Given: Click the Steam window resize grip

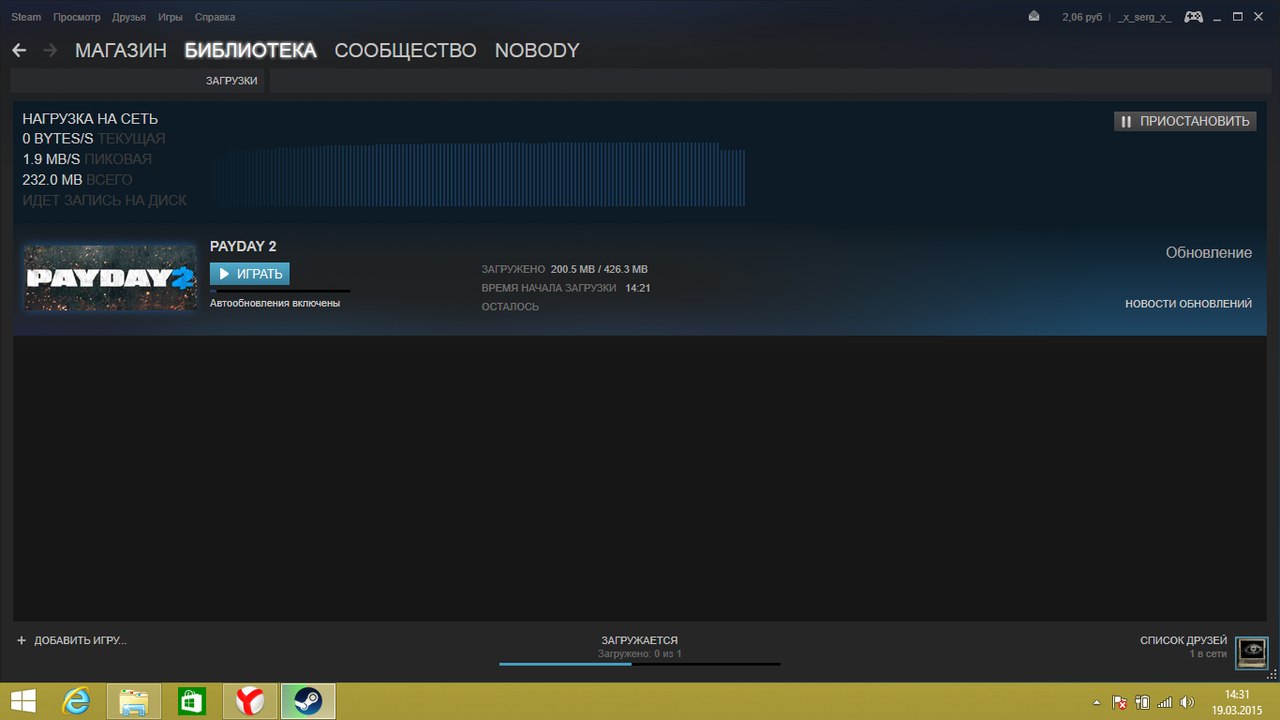Looking at the screenshot, I should click(x=1272, y=674).
